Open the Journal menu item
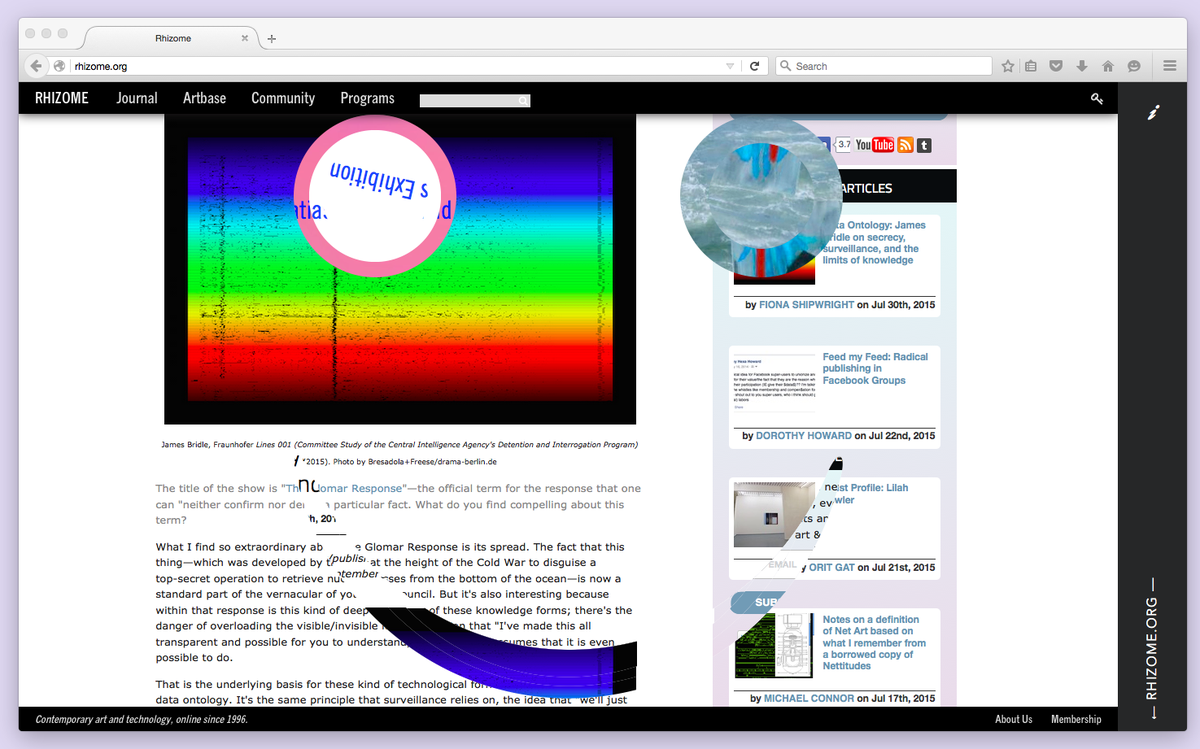Screen dimensions: 1200x749 click(x=137, y=98)
